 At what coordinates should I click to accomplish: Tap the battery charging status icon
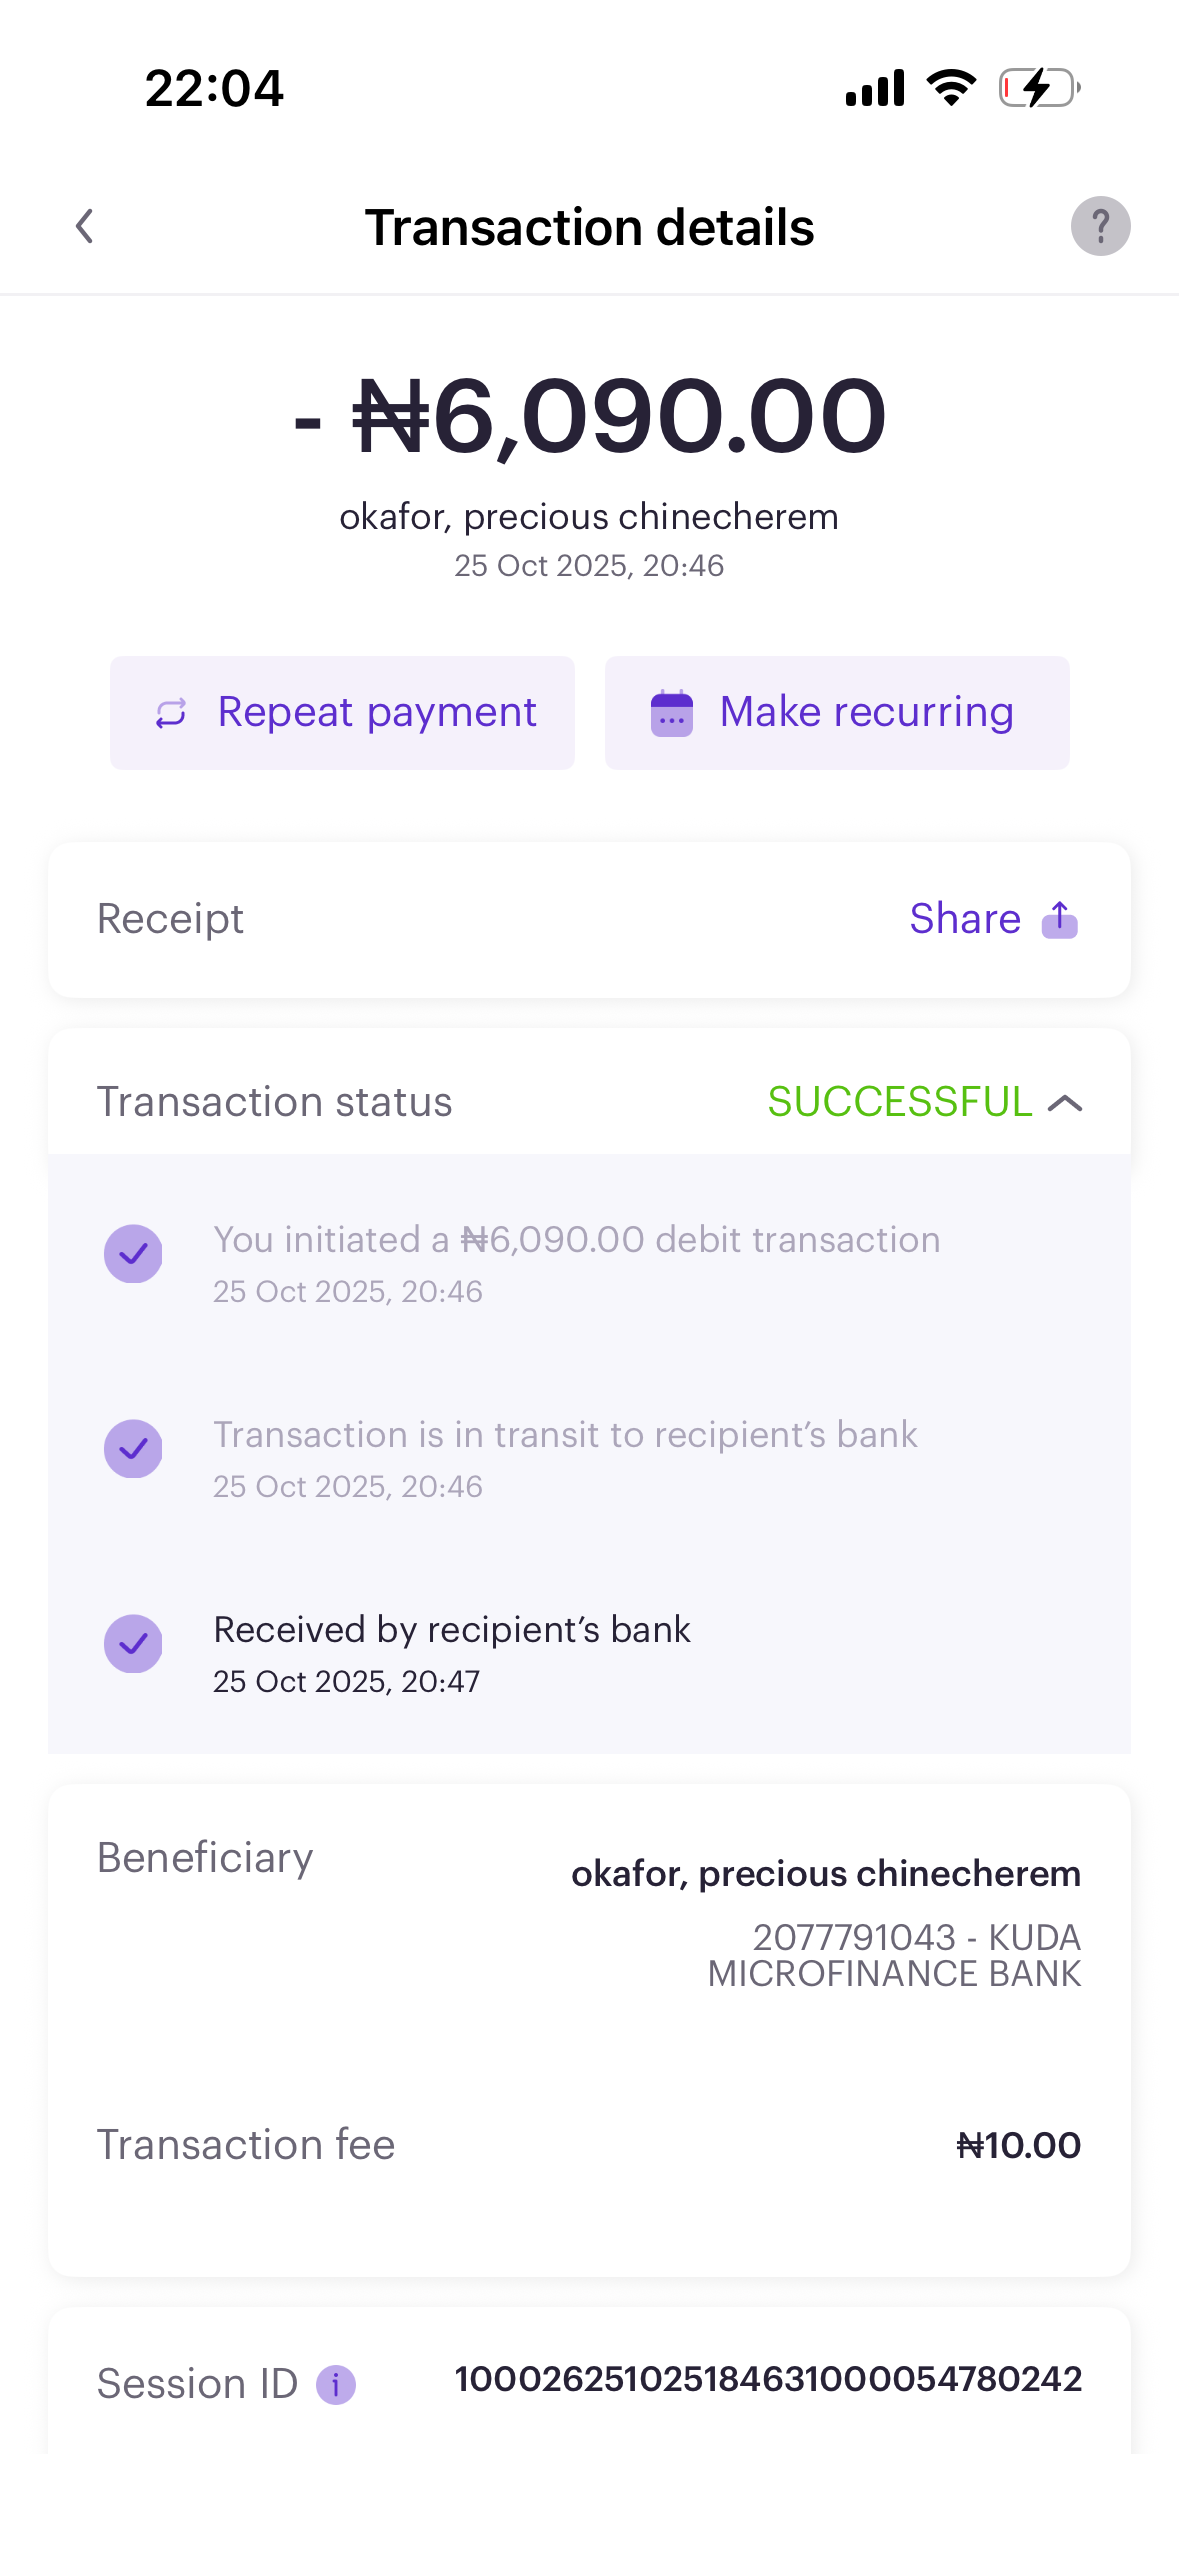[x=1040, y=88]
